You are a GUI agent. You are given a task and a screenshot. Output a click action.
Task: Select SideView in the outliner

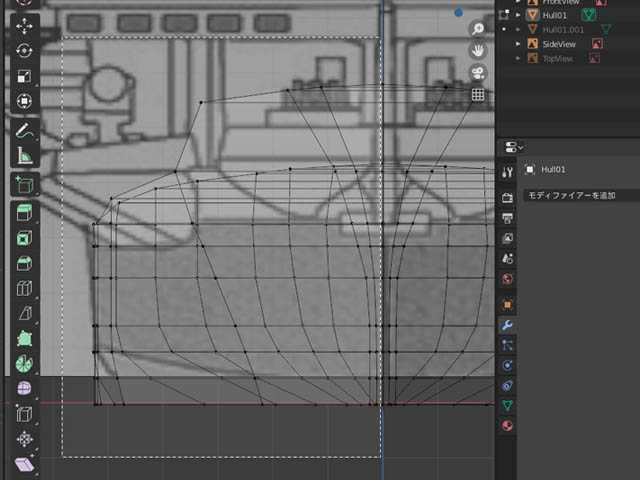point(559,44)
